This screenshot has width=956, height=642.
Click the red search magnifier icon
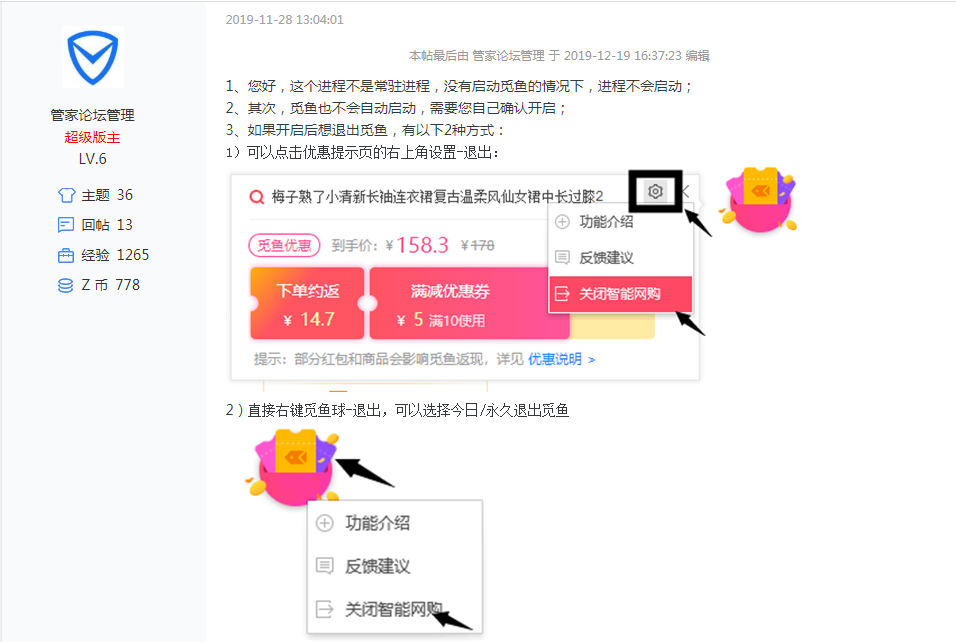(x=257, y=196)
